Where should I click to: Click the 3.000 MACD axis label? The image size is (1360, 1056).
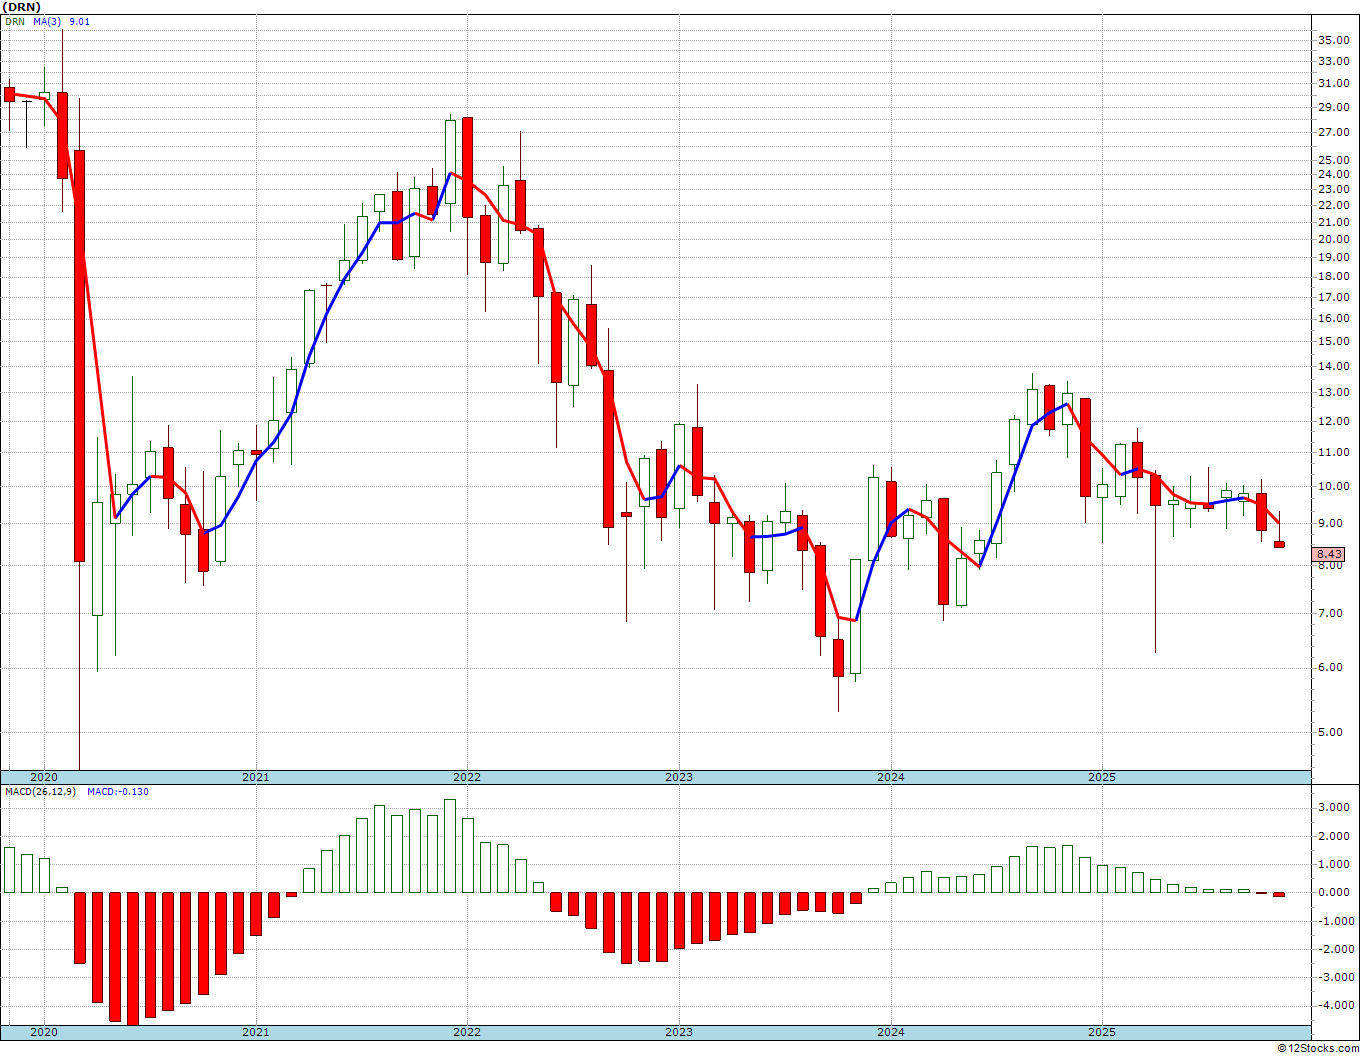point(1336,807)
